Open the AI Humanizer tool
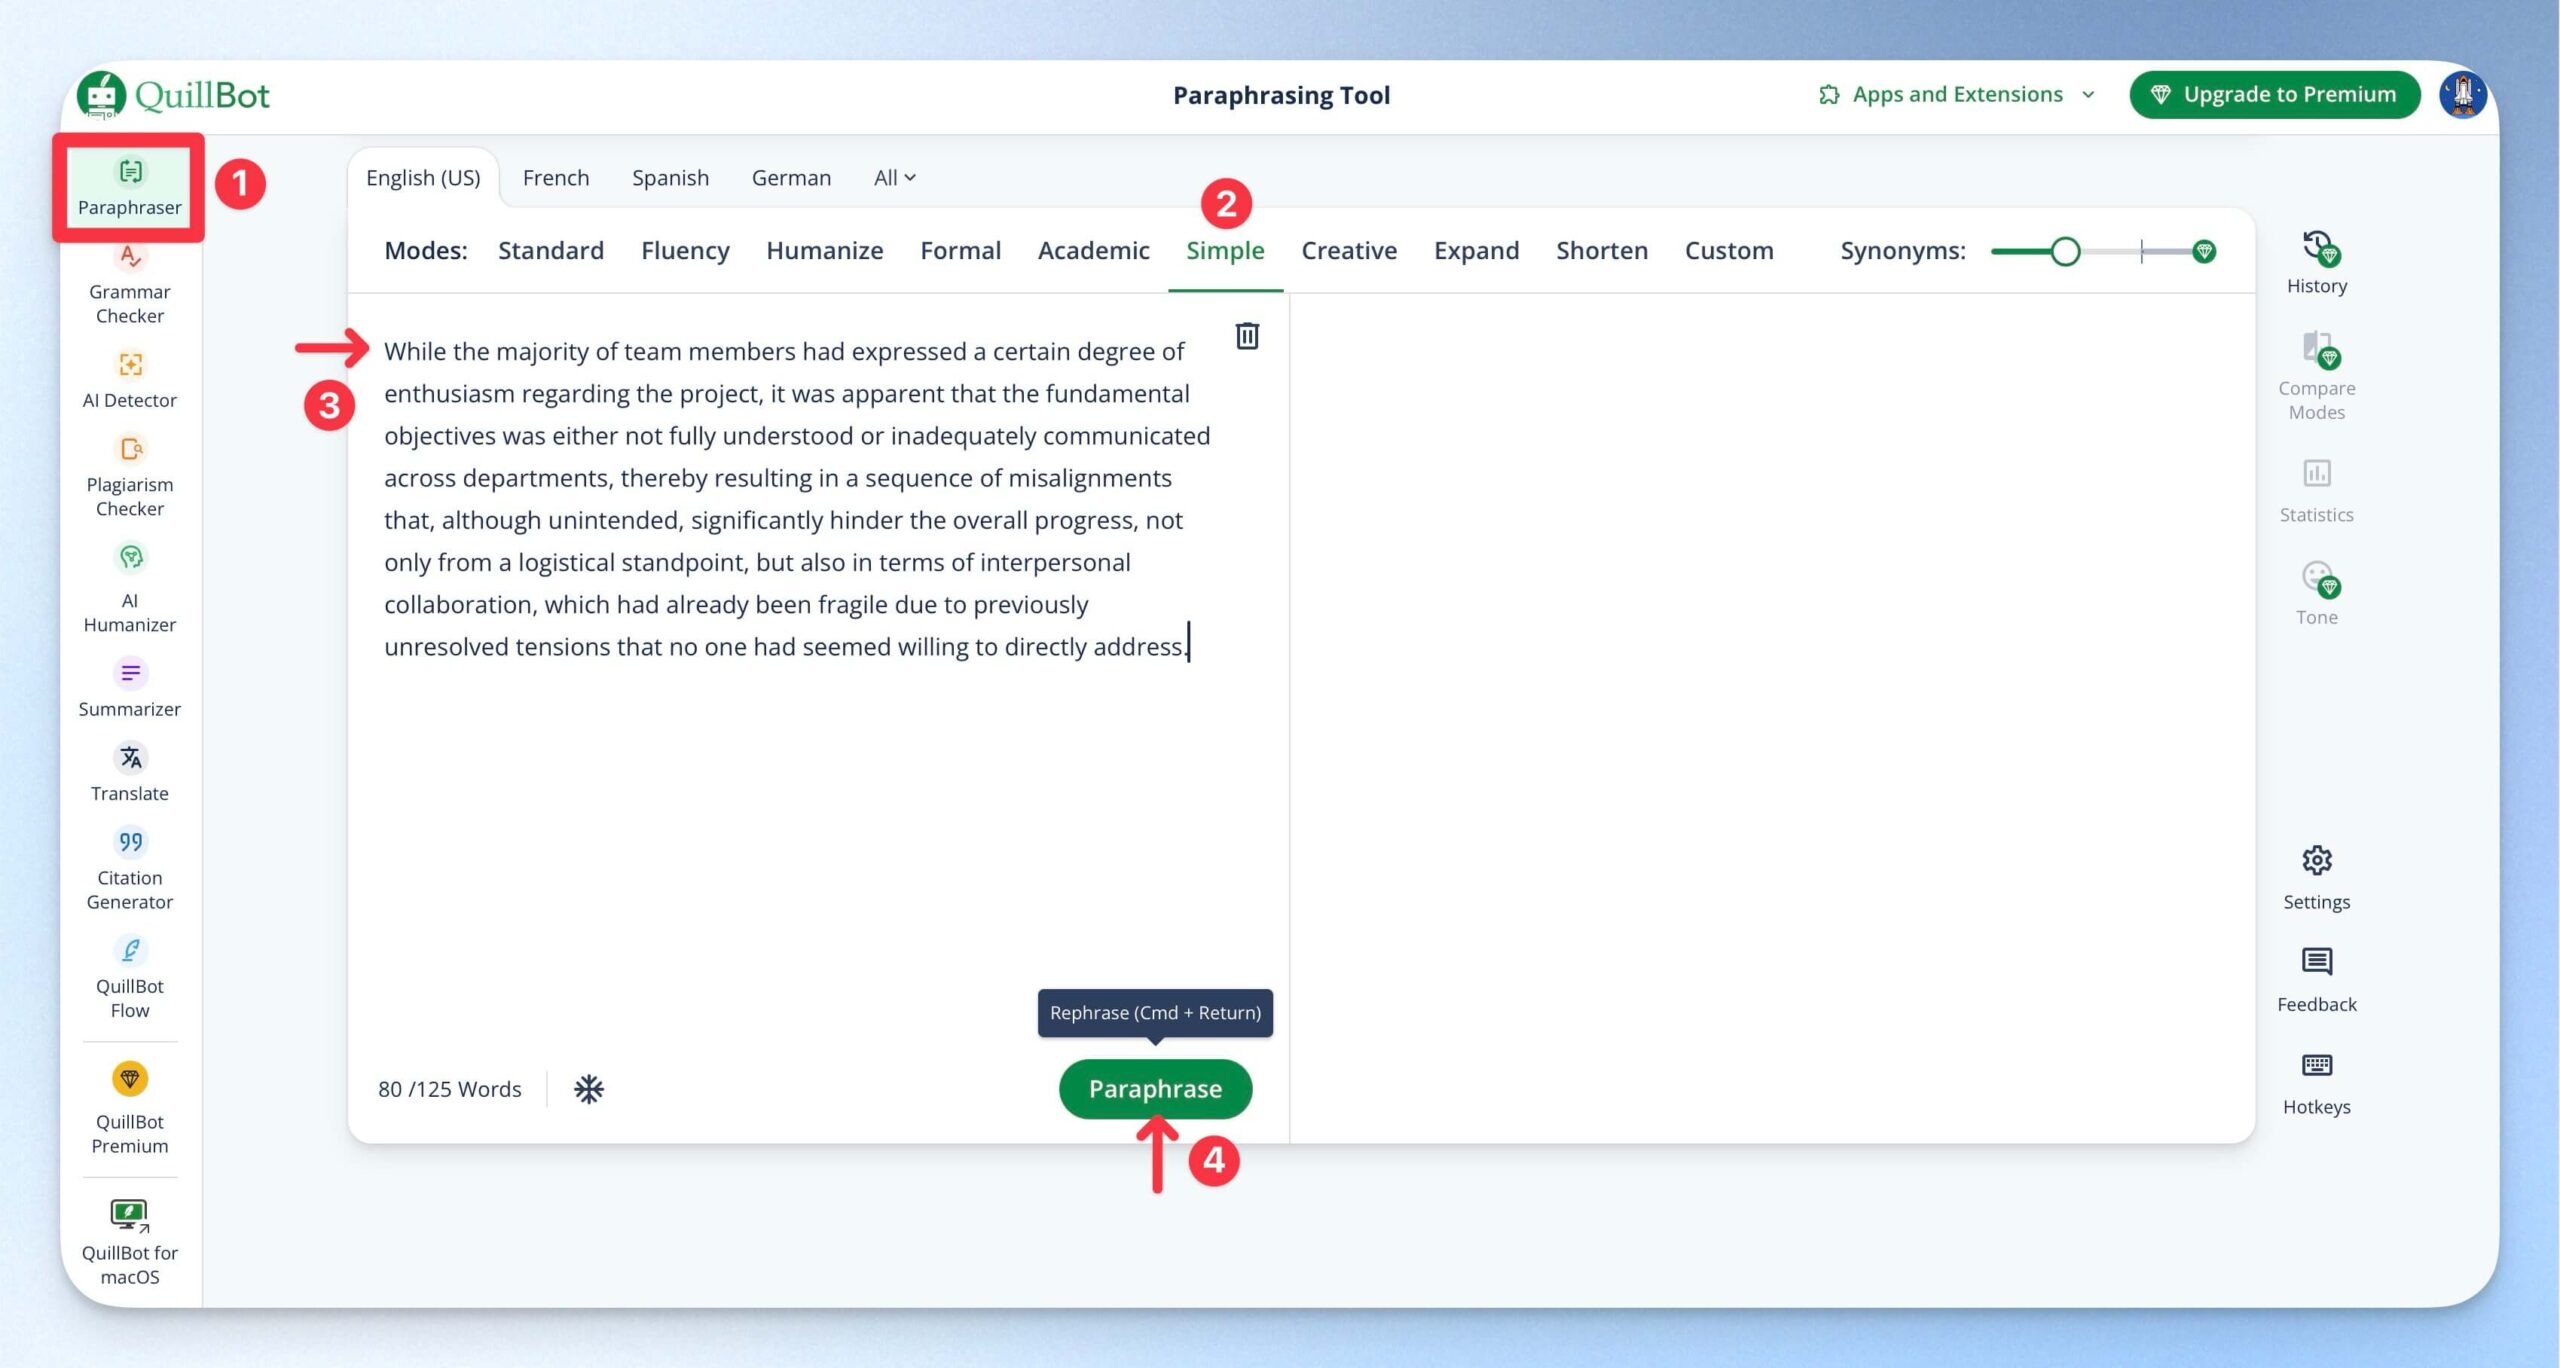 coord(129,588)
